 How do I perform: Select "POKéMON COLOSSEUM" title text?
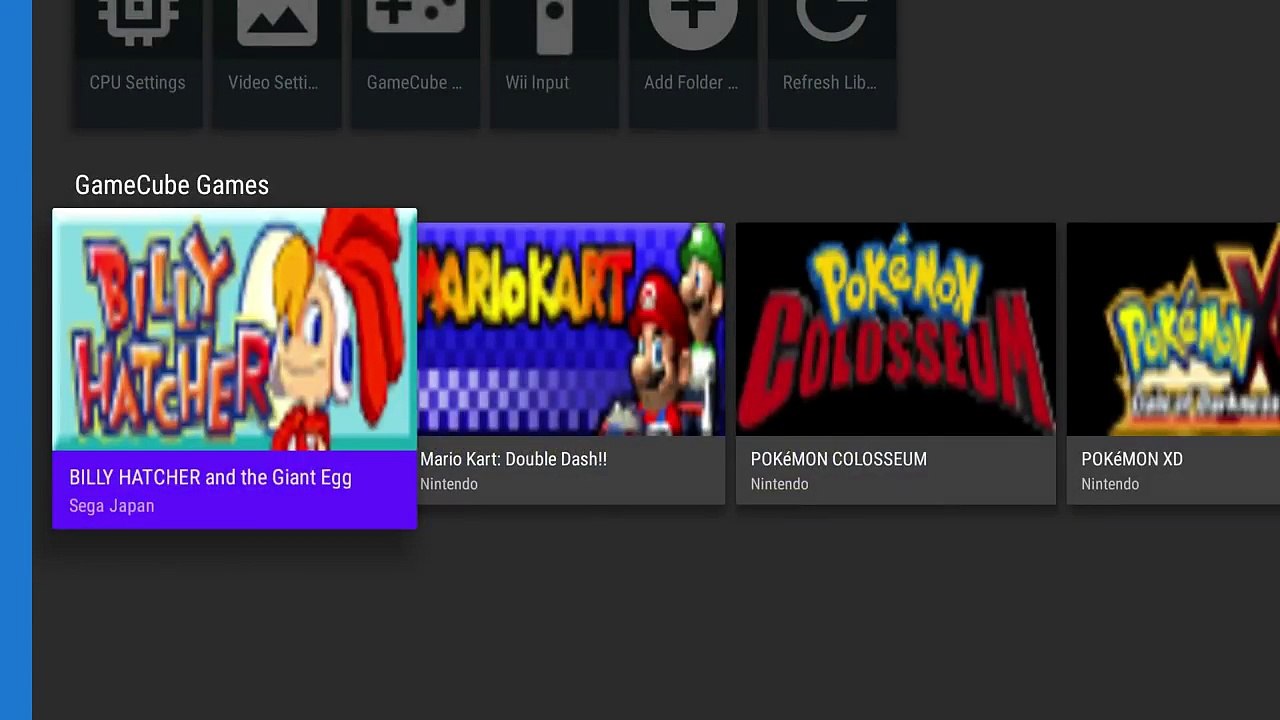point(839,459)
